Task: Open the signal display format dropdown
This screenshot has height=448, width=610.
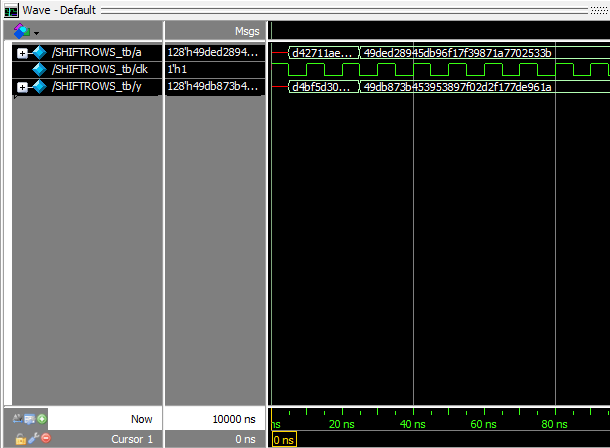Action: pos(26,32)
